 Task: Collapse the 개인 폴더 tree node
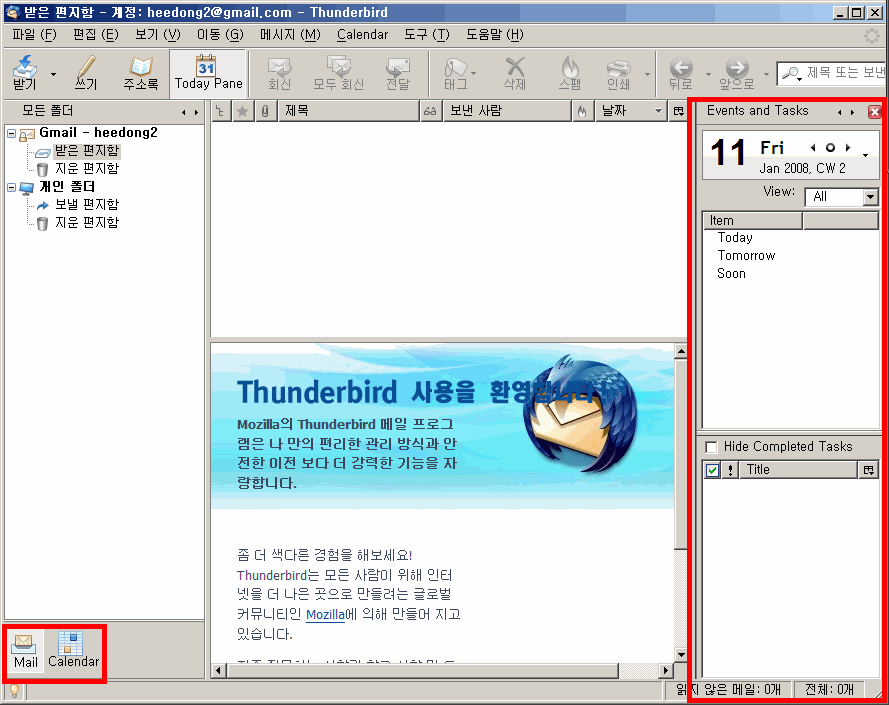click(x=11, y=187)
